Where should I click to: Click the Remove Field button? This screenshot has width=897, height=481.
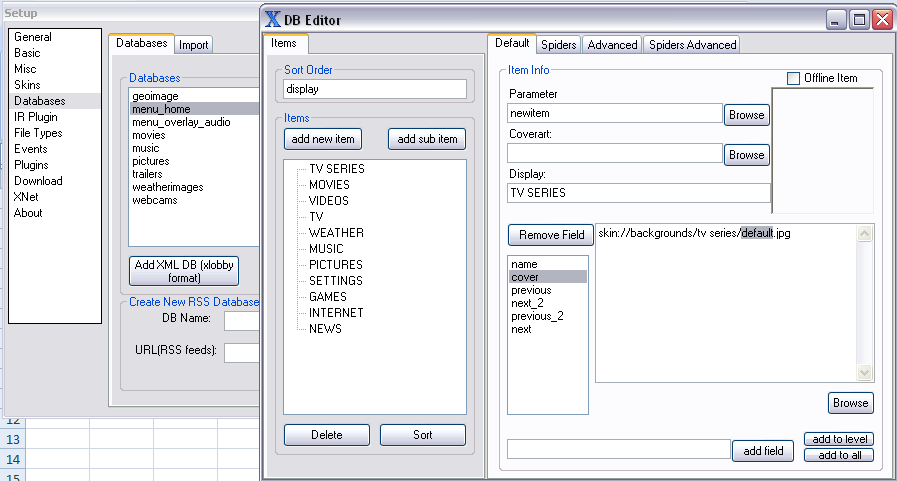tap(551, 235)
